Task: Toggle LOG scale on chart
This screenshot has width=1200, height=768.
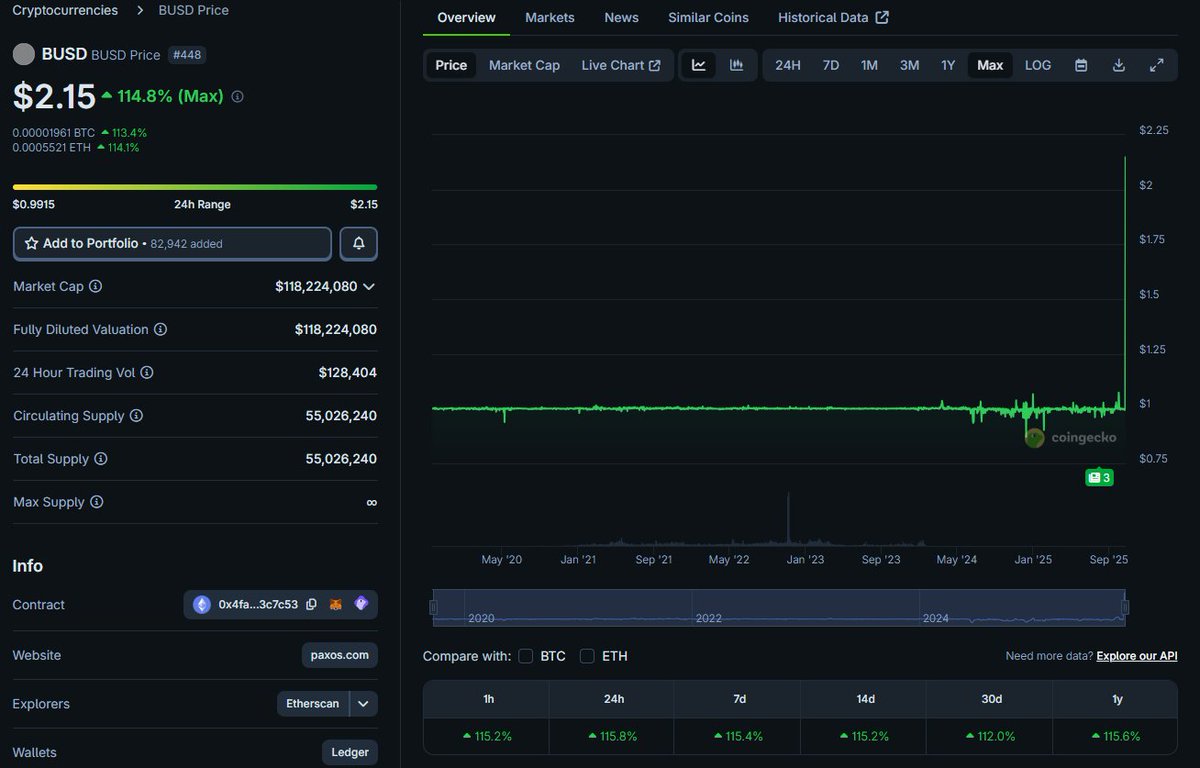Action: click(x=1038, y=65)
